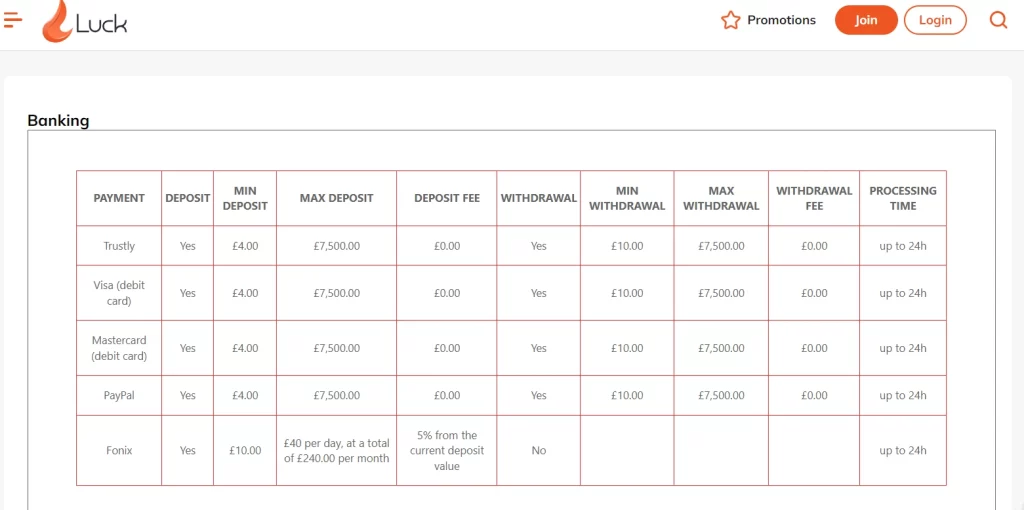Viewport: 1024px width, 510px height.
Task: Click the MAX WITHDRAWAL column header
Action: [x=721, y=199]
